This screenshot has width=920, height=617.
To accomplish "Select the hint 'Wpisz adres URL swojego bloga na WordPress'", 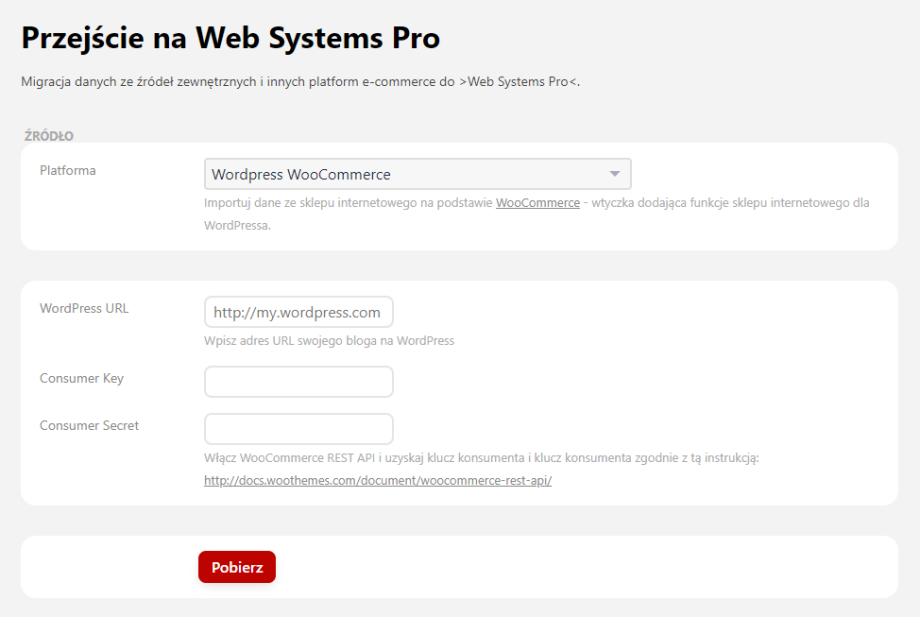I will pos(329,341).
